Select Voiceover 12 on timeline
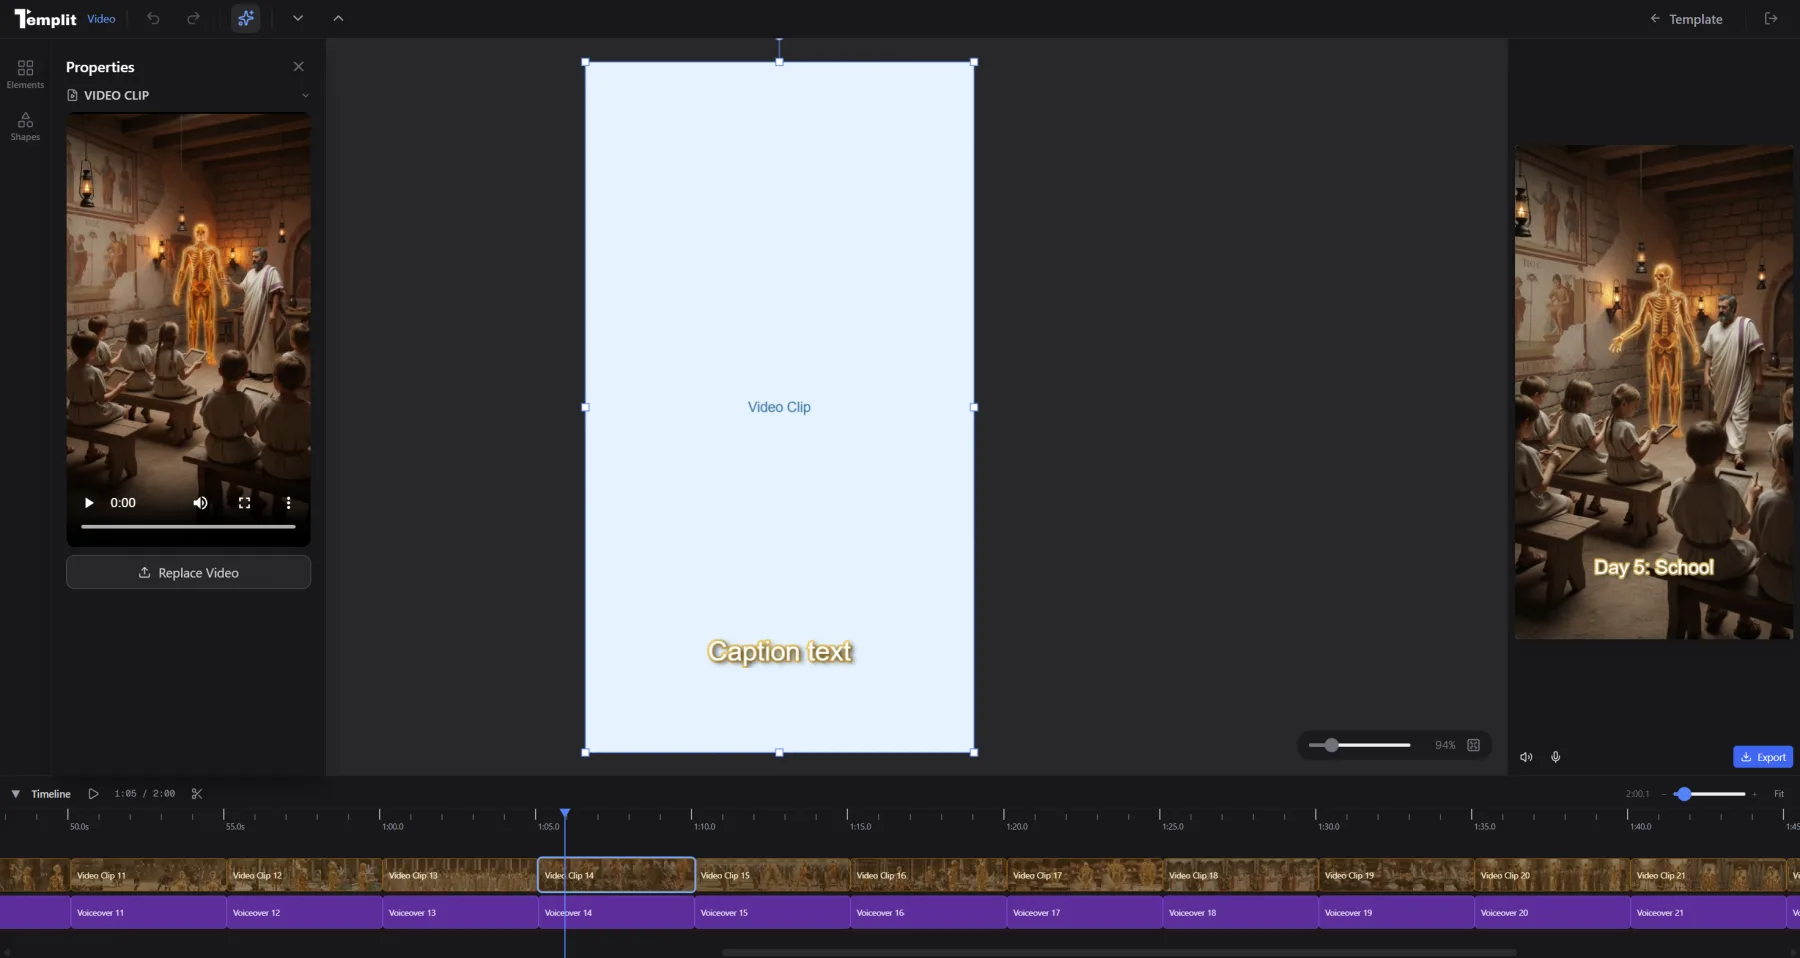Image resolution: width=1800 pixels, height=958 pixels. [304, 912]
